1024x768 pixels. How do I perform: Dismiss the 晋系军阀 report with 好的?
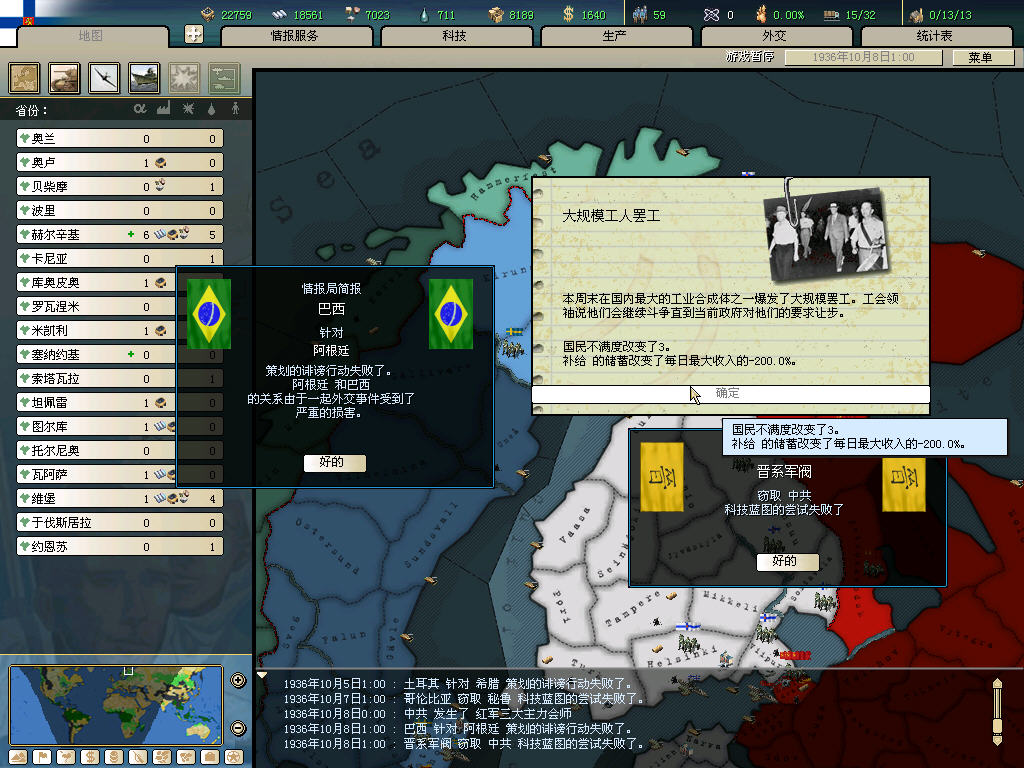(x=787, y=561)
